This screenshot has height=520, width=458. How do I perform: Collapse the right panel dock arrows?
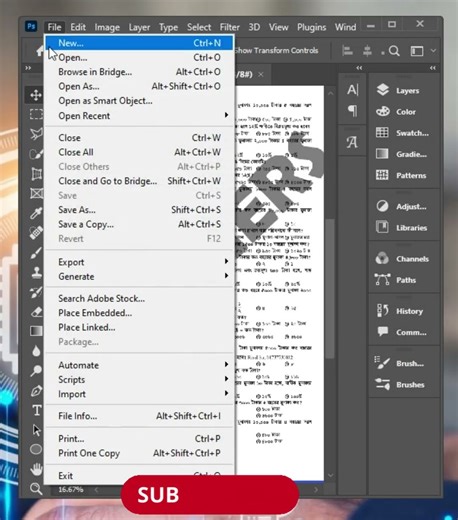433,68
